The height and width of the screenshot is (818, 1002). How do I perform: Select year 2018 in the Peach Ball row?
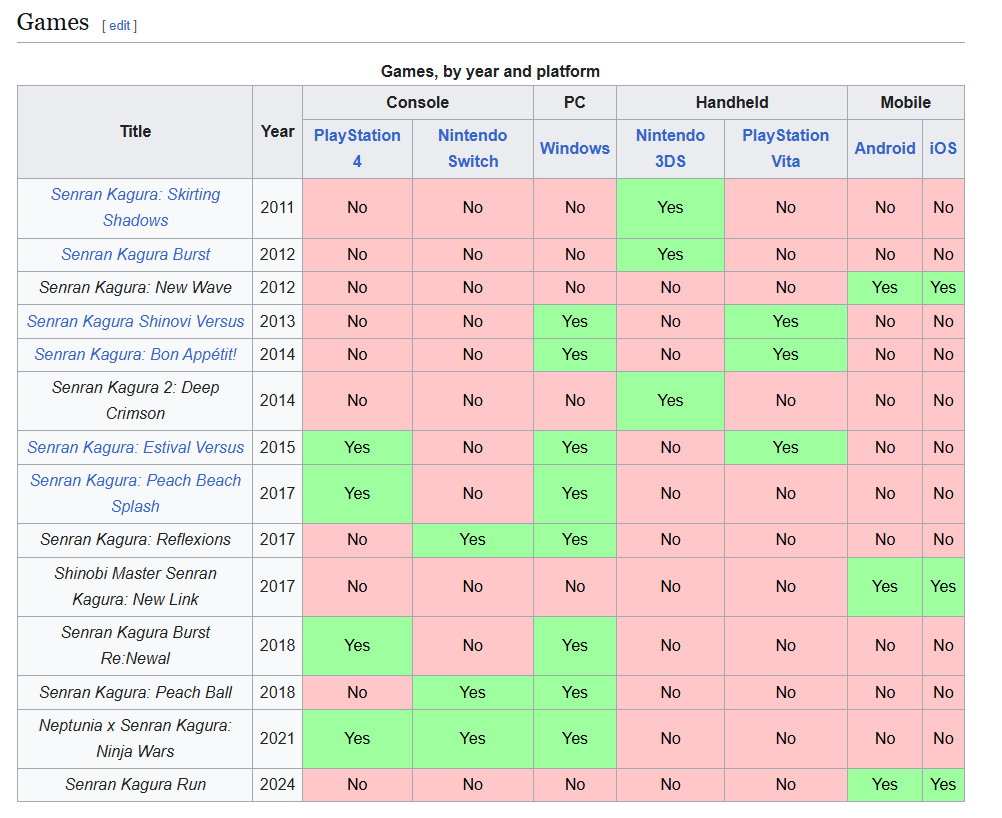click(277, 692)
